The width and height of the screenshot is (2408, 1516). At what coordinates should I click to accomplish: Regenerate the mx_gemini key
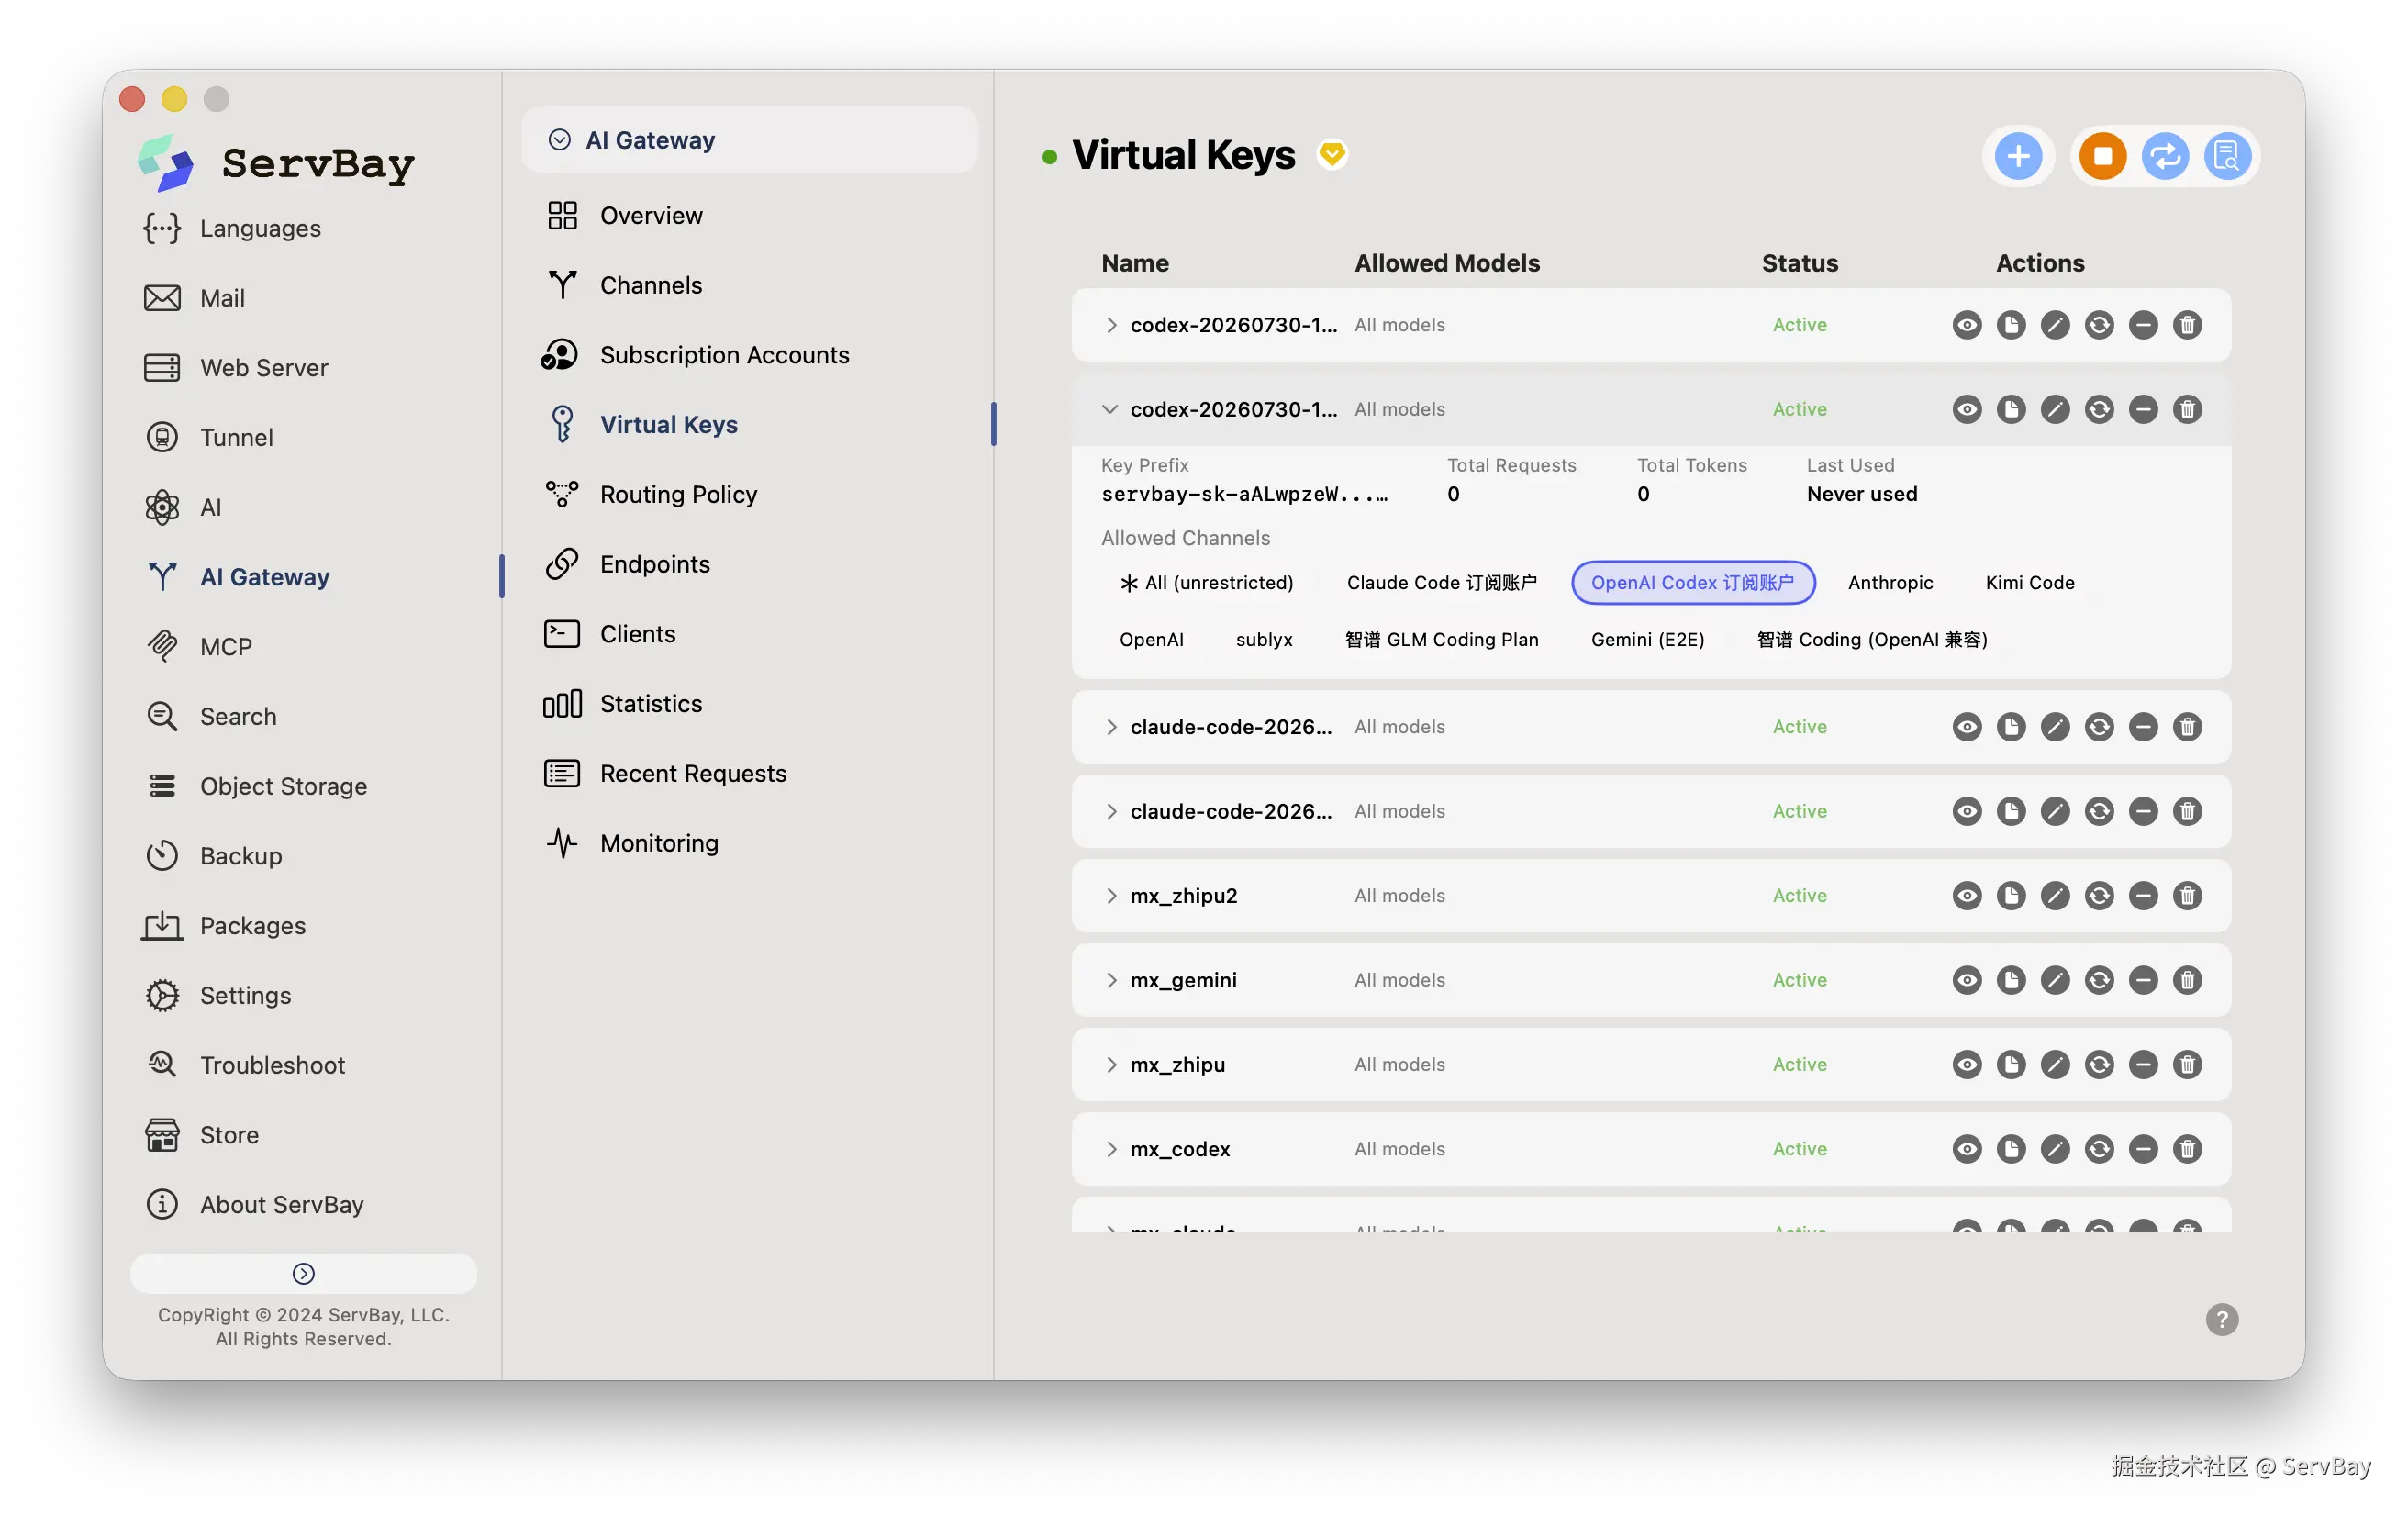2098,980
